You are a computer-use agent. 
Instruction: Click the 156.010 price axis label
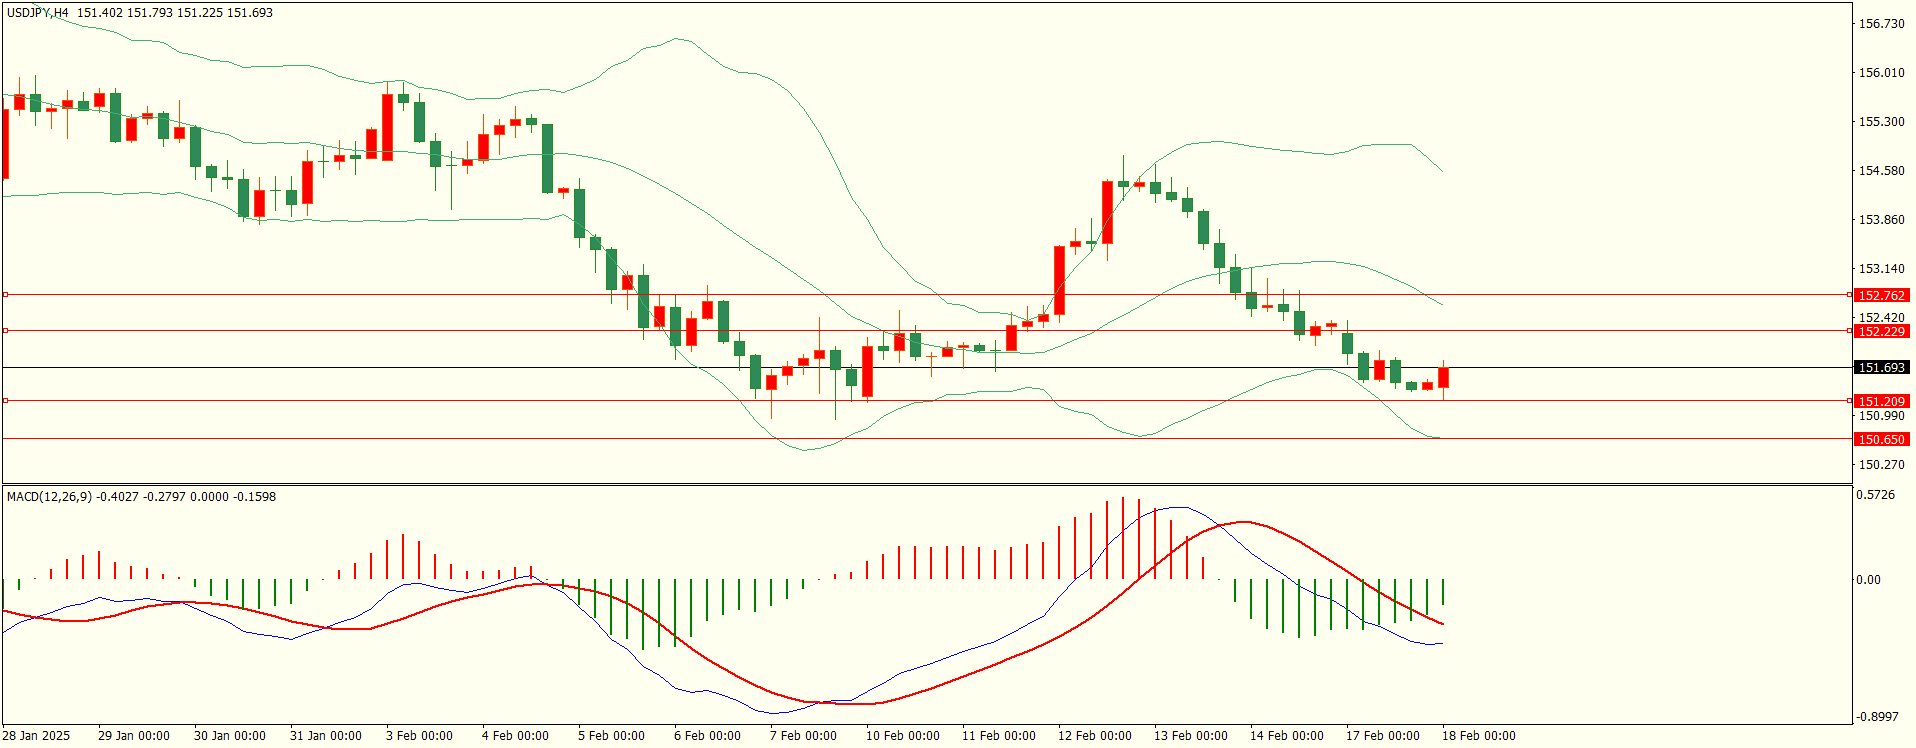click(1881, 73)
